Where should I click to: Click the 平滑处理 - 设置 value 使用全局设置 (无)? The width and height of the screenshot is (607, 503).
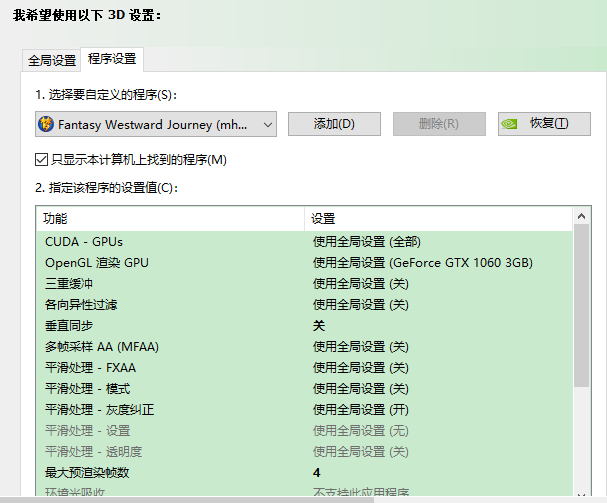[361, 431]
